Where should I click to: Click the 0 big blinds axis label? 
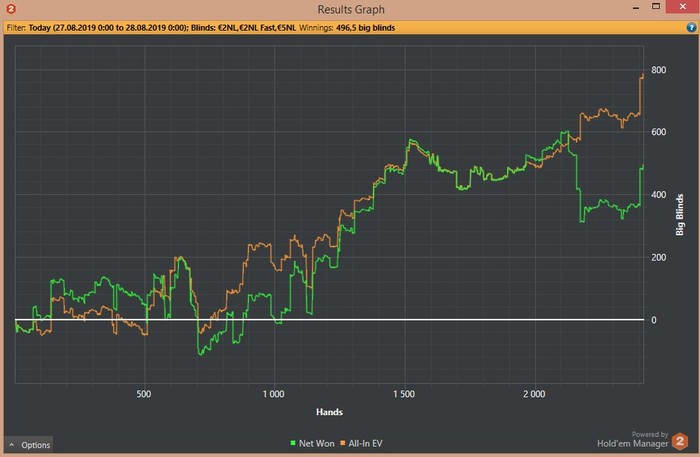(654, 320)
